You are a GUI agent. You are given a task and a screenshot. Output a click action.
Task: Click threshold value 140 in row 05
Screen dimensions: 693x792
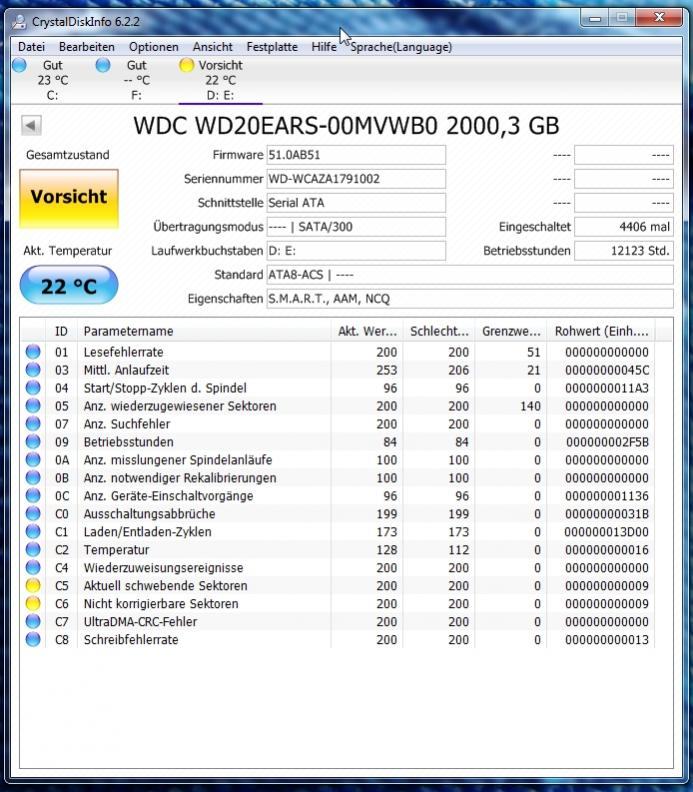pyautogui.click(x=530, y=406)
